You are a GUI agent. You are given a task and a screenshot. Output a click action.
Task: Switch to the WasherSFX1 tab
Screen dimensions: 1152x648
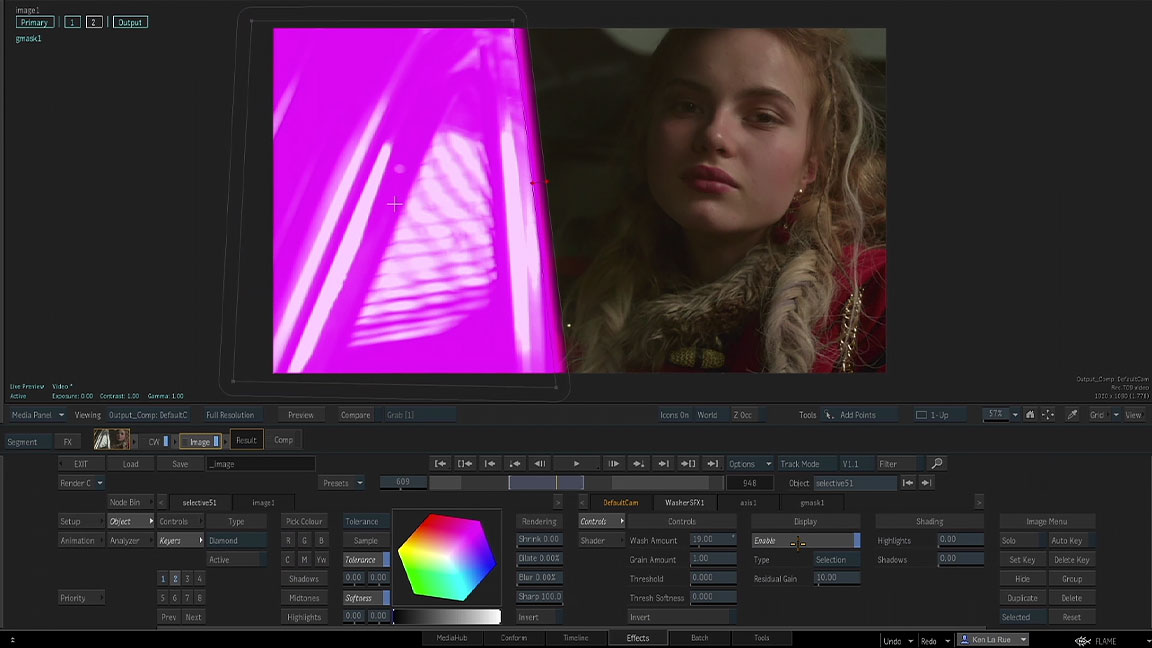click(684, 503)
